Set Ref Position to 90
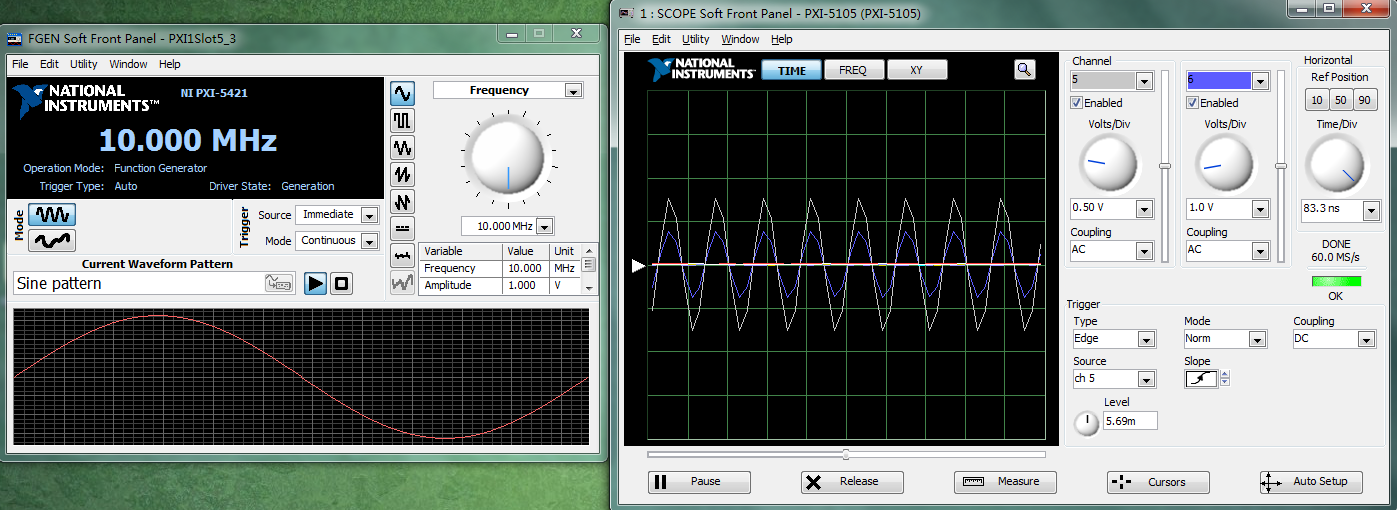Screen dimensions: 1397x510 click(1363, 99)
